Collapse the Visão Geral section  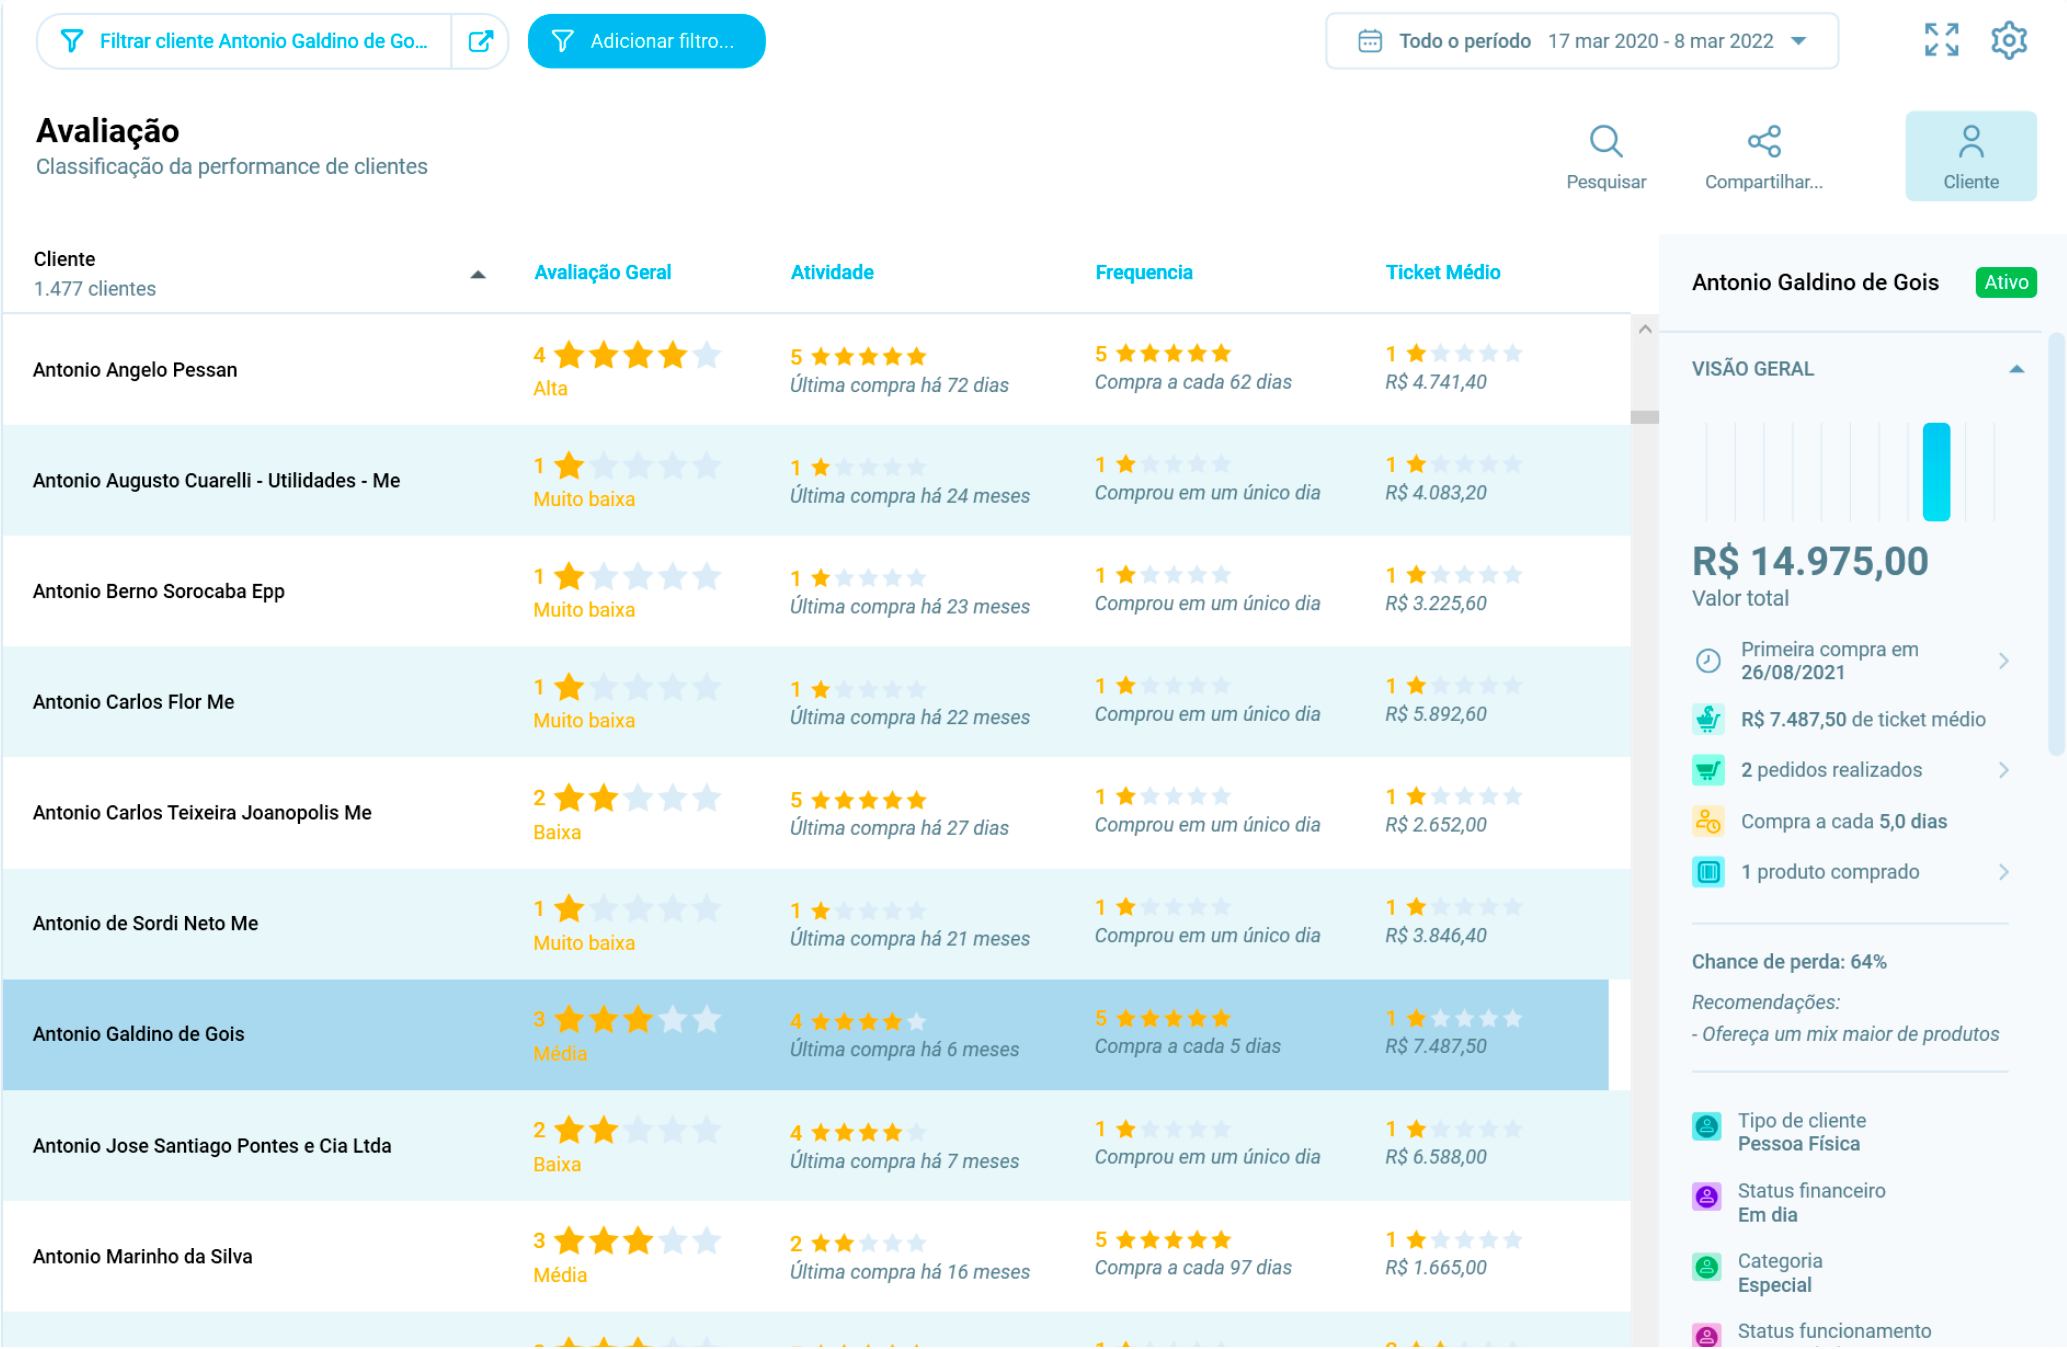click(x=2016, y=369)
